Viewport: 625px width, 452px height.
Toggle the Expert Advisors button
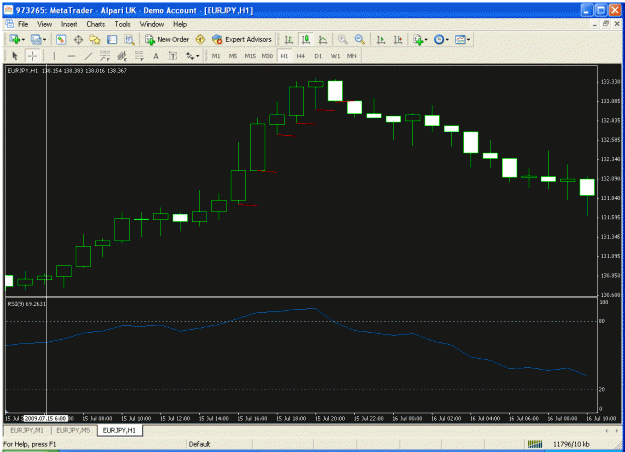242,39
